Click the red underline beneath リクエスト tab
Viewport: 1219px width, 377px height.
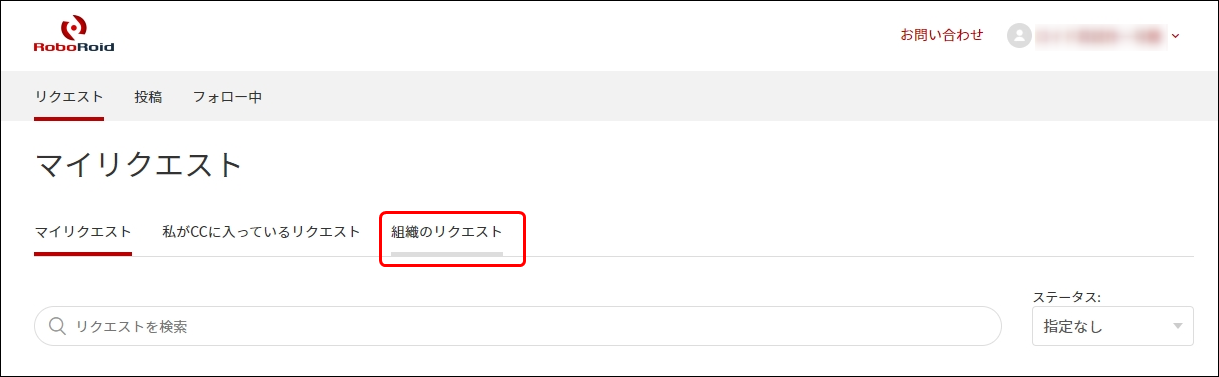(x=69, y=118)
